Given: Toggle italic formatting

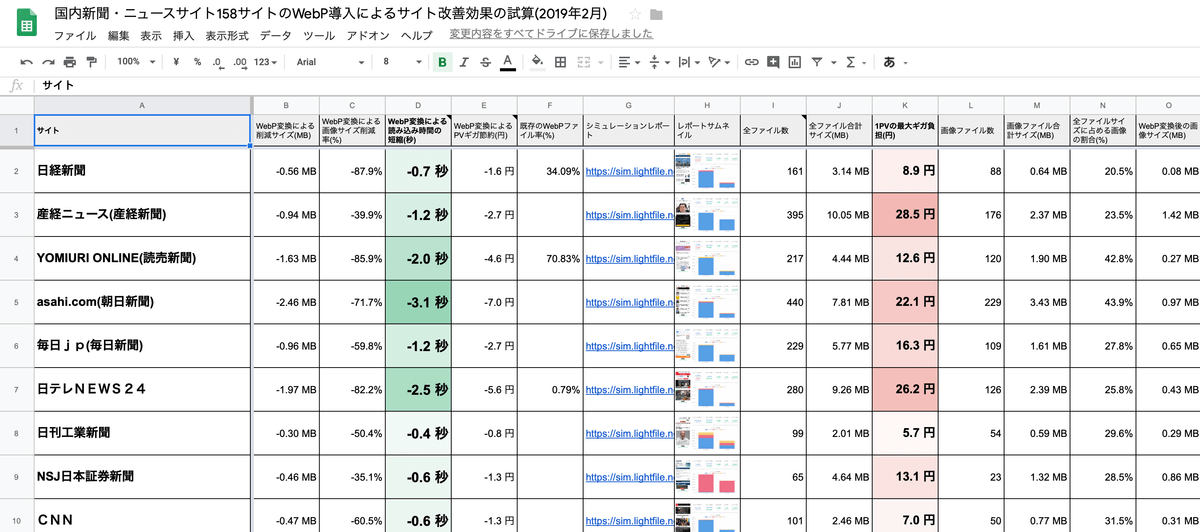Looking at the screenshot, I should pos(464,62).
